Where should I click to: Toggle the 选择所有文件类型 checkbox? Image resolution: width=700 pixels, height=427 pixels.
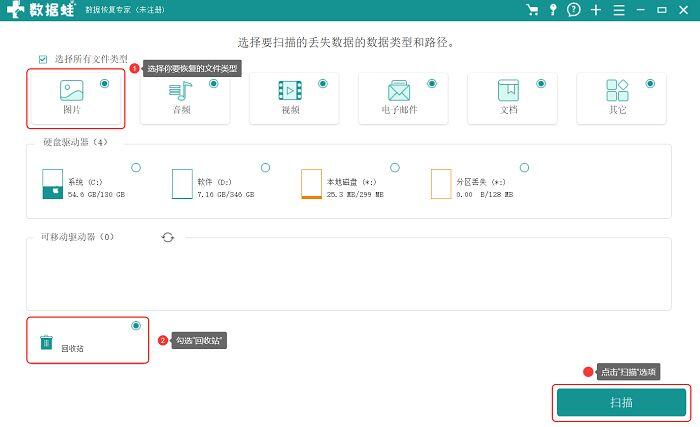point(43,59)
